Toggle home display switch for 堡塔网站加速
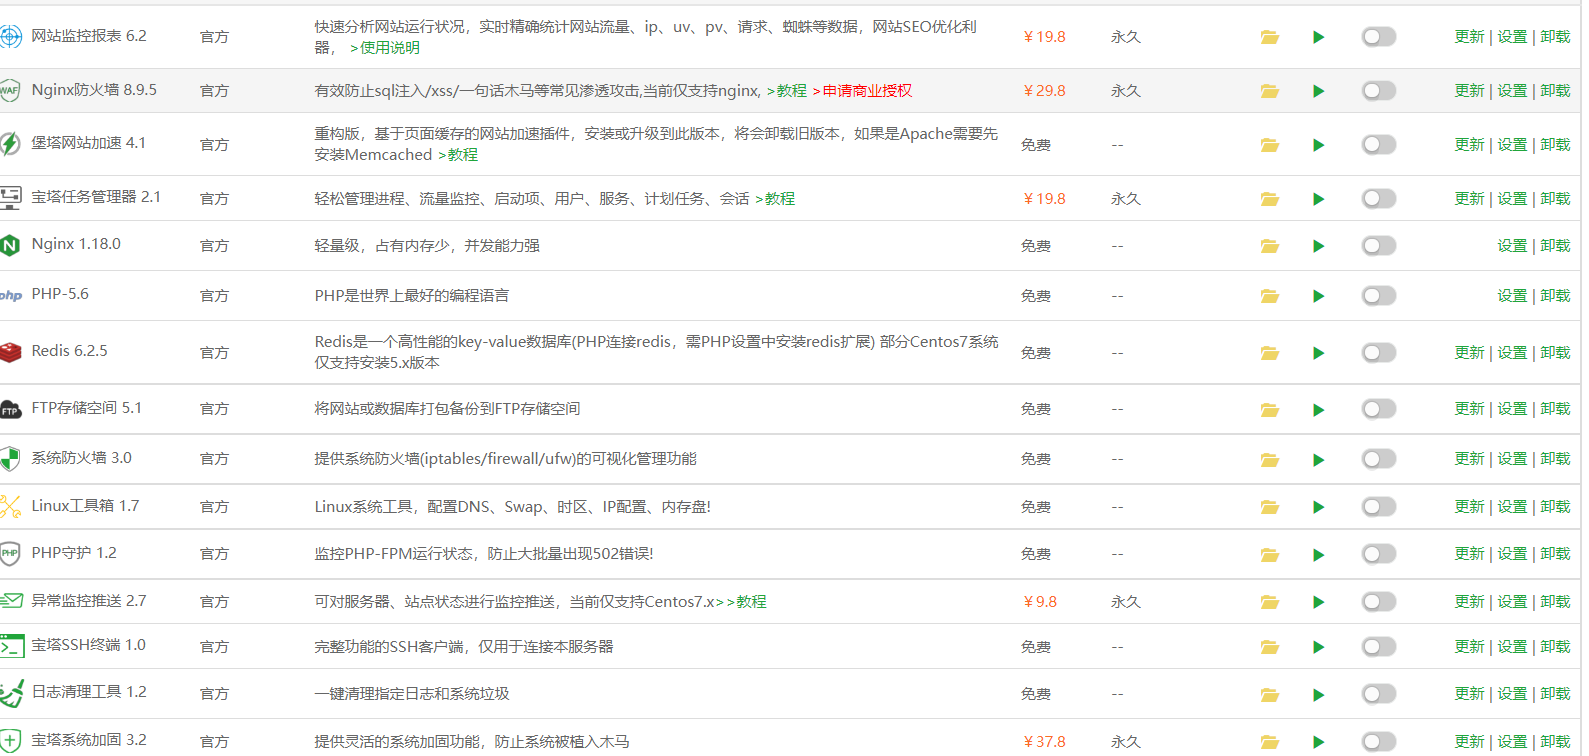Screen dimensions: 1589x756 pos(1378,145)
